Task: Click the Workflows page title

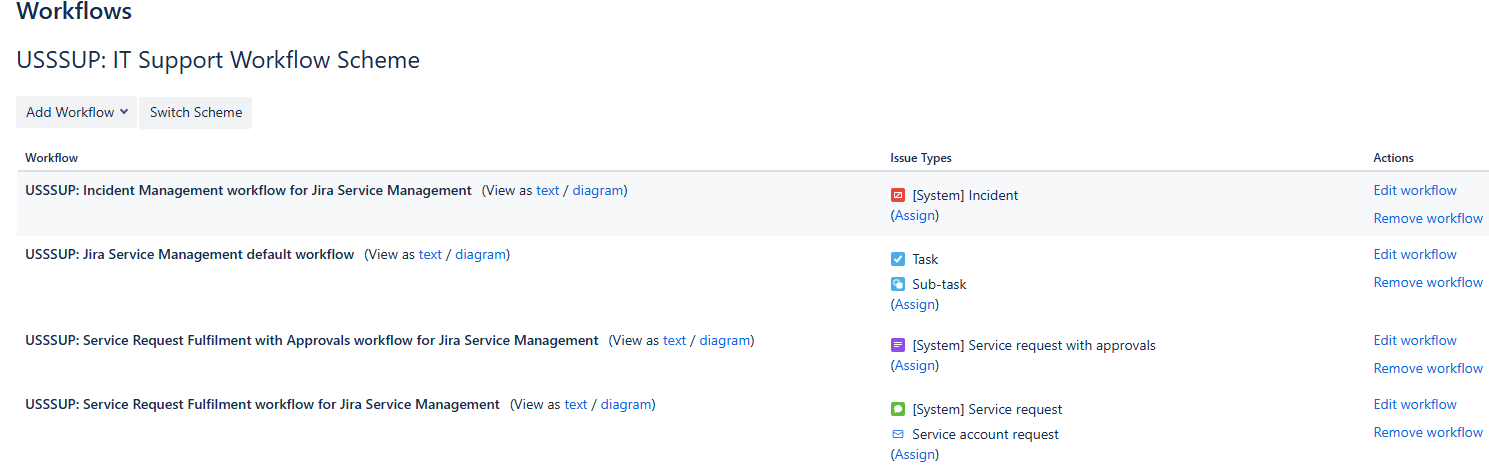Action: (74, 12)
